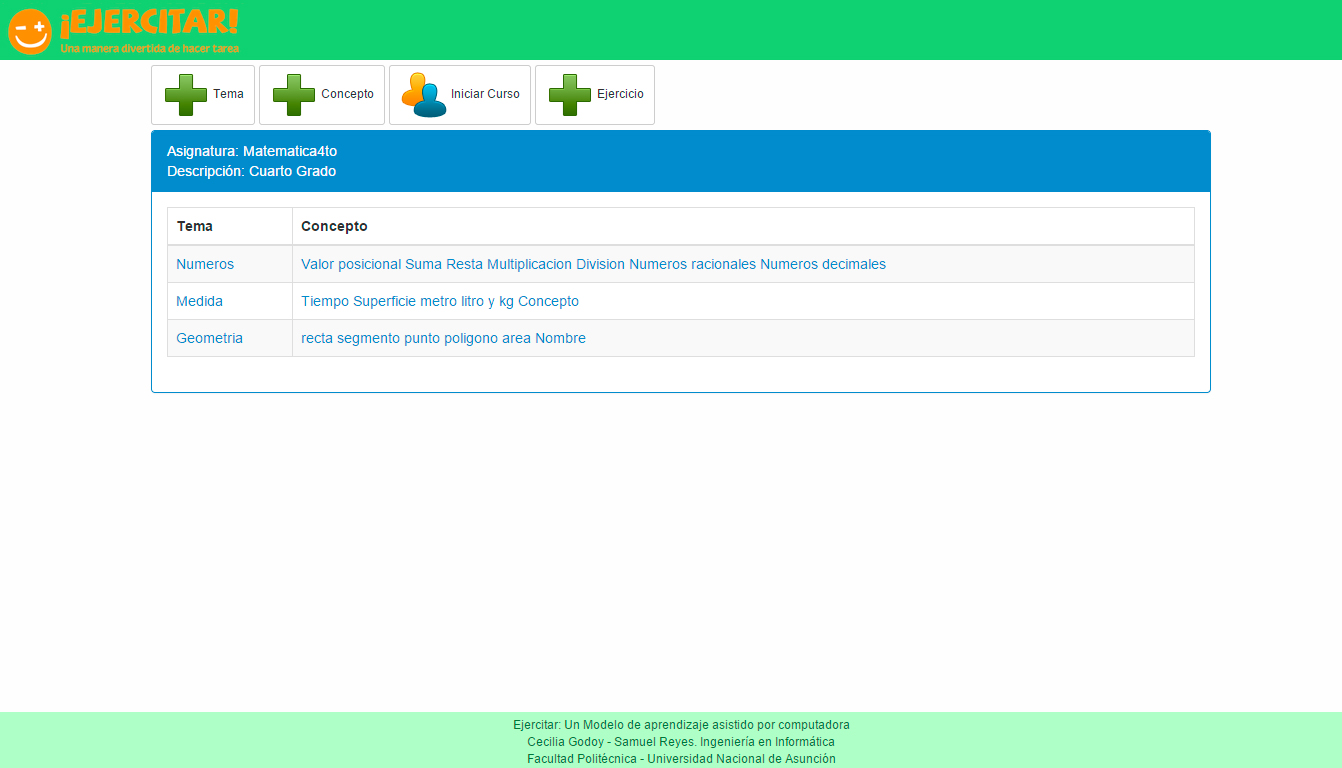The image size is (1342, 768).
Task: Select the poligono concept link
Action: point(471,338)
